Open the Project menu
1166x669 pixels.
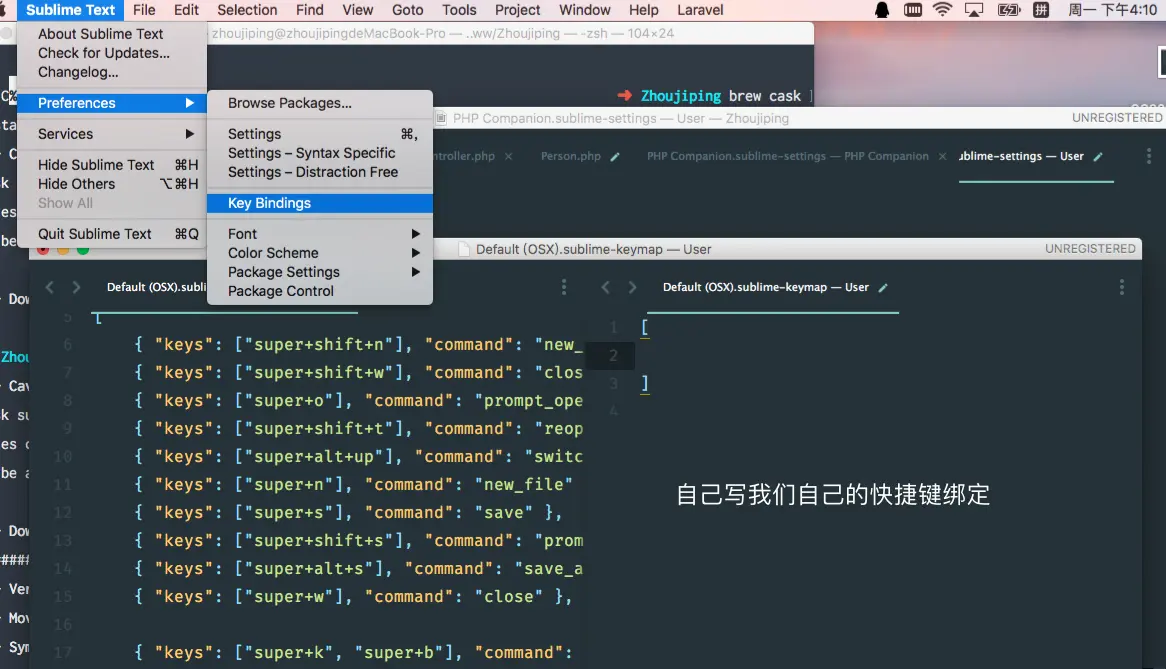[x=518, y=10]
